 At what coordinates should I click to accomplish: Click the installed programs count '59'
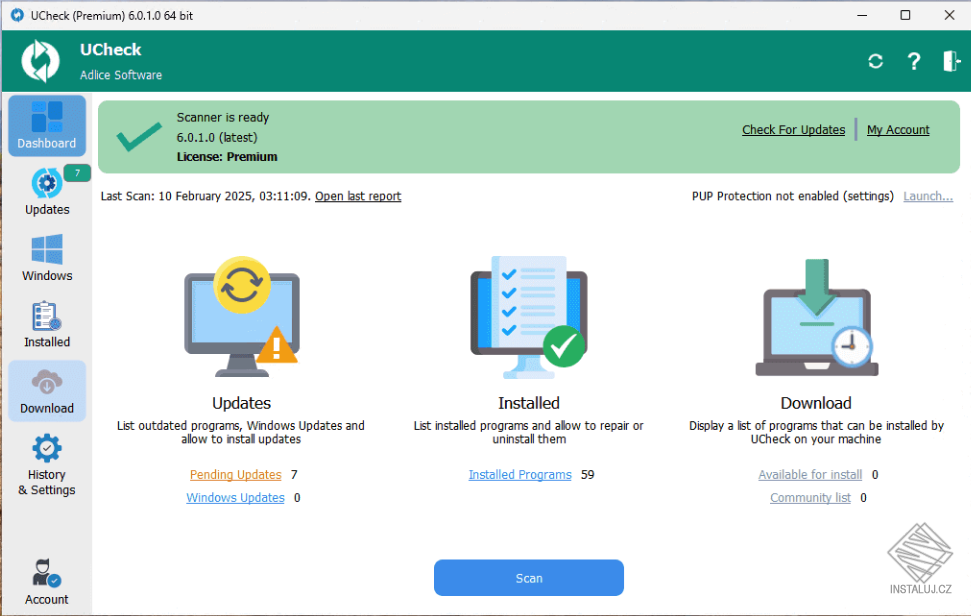(x=588, y=474)
